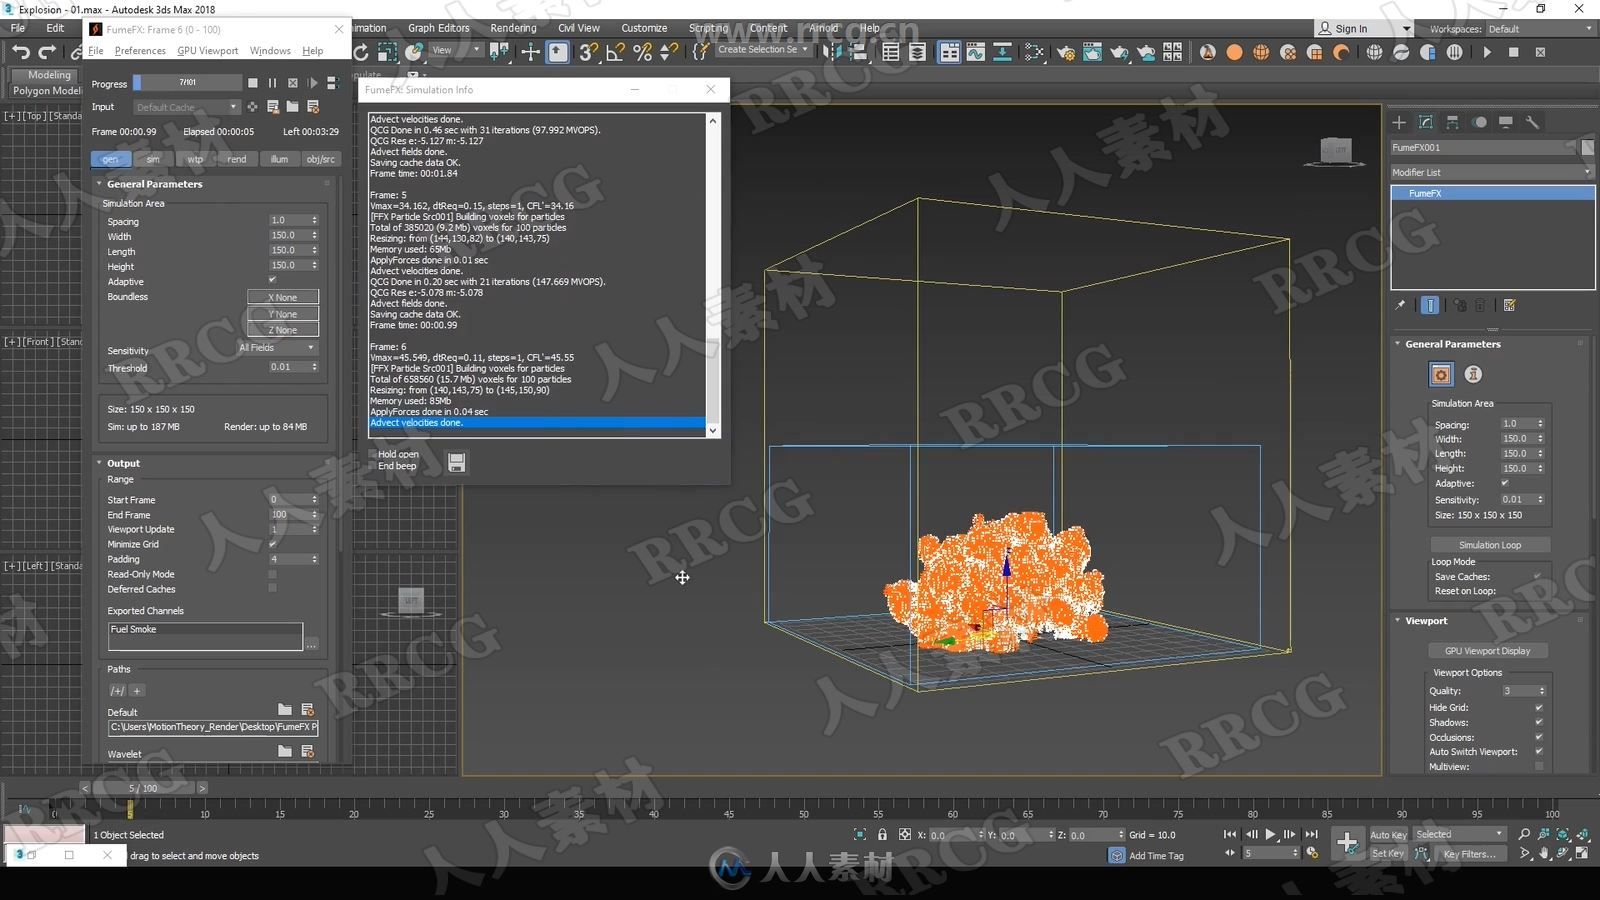Click the GPU Viewport Display button
This screenshot has width=1600, height=900.
coord(1487,651)
